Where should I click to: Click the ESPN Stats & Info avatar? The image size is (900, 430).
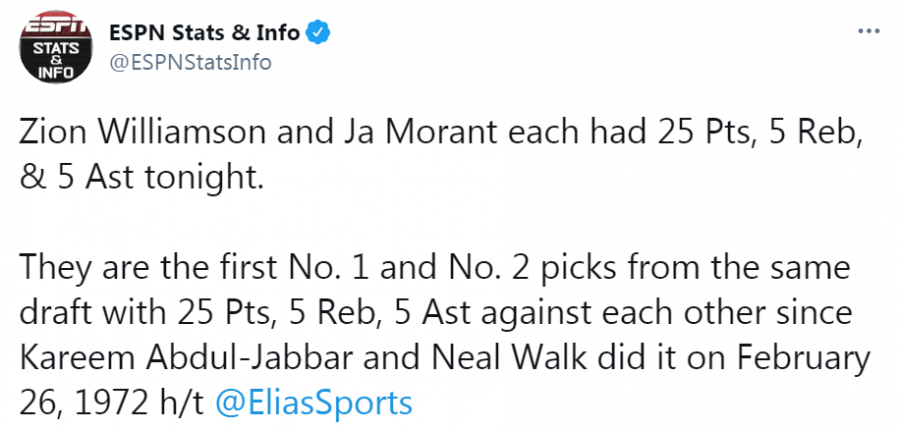(48, 47)
